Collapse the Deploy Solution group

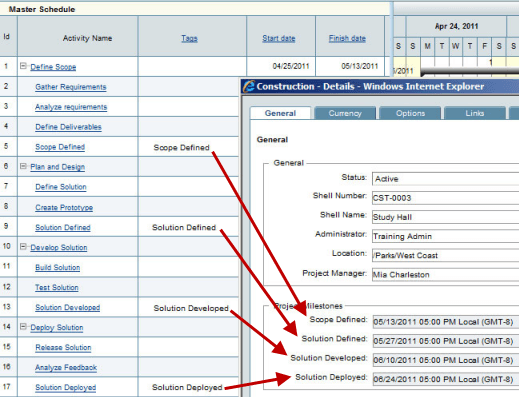(23, 327)
